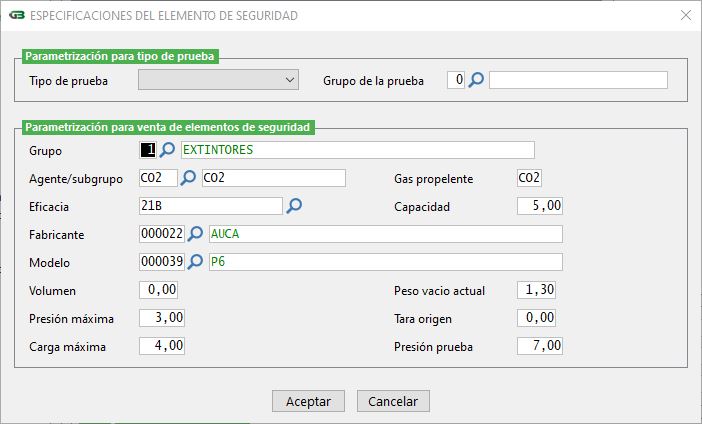
Task: Close the specifications dialog window
Action: 685,16
